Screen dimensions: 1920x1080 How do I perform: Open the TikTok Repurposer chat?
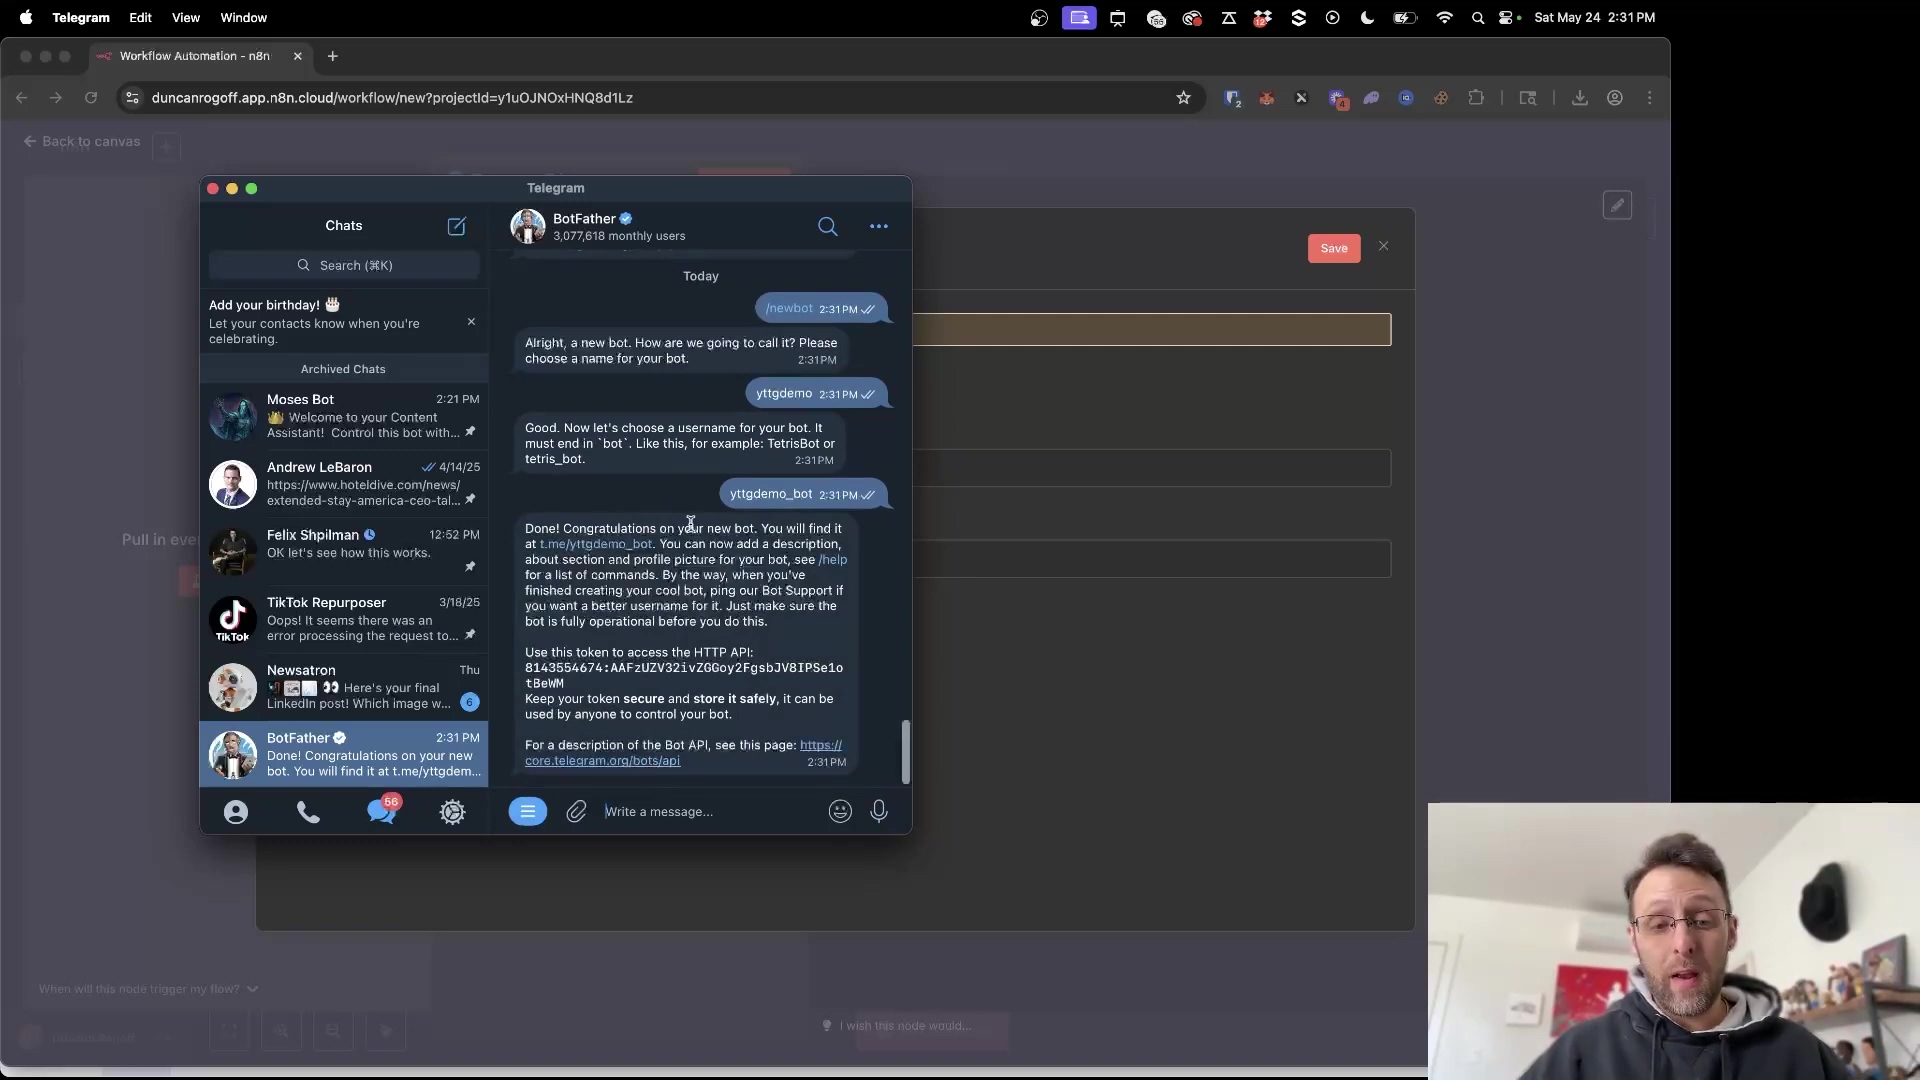(344, 619)
